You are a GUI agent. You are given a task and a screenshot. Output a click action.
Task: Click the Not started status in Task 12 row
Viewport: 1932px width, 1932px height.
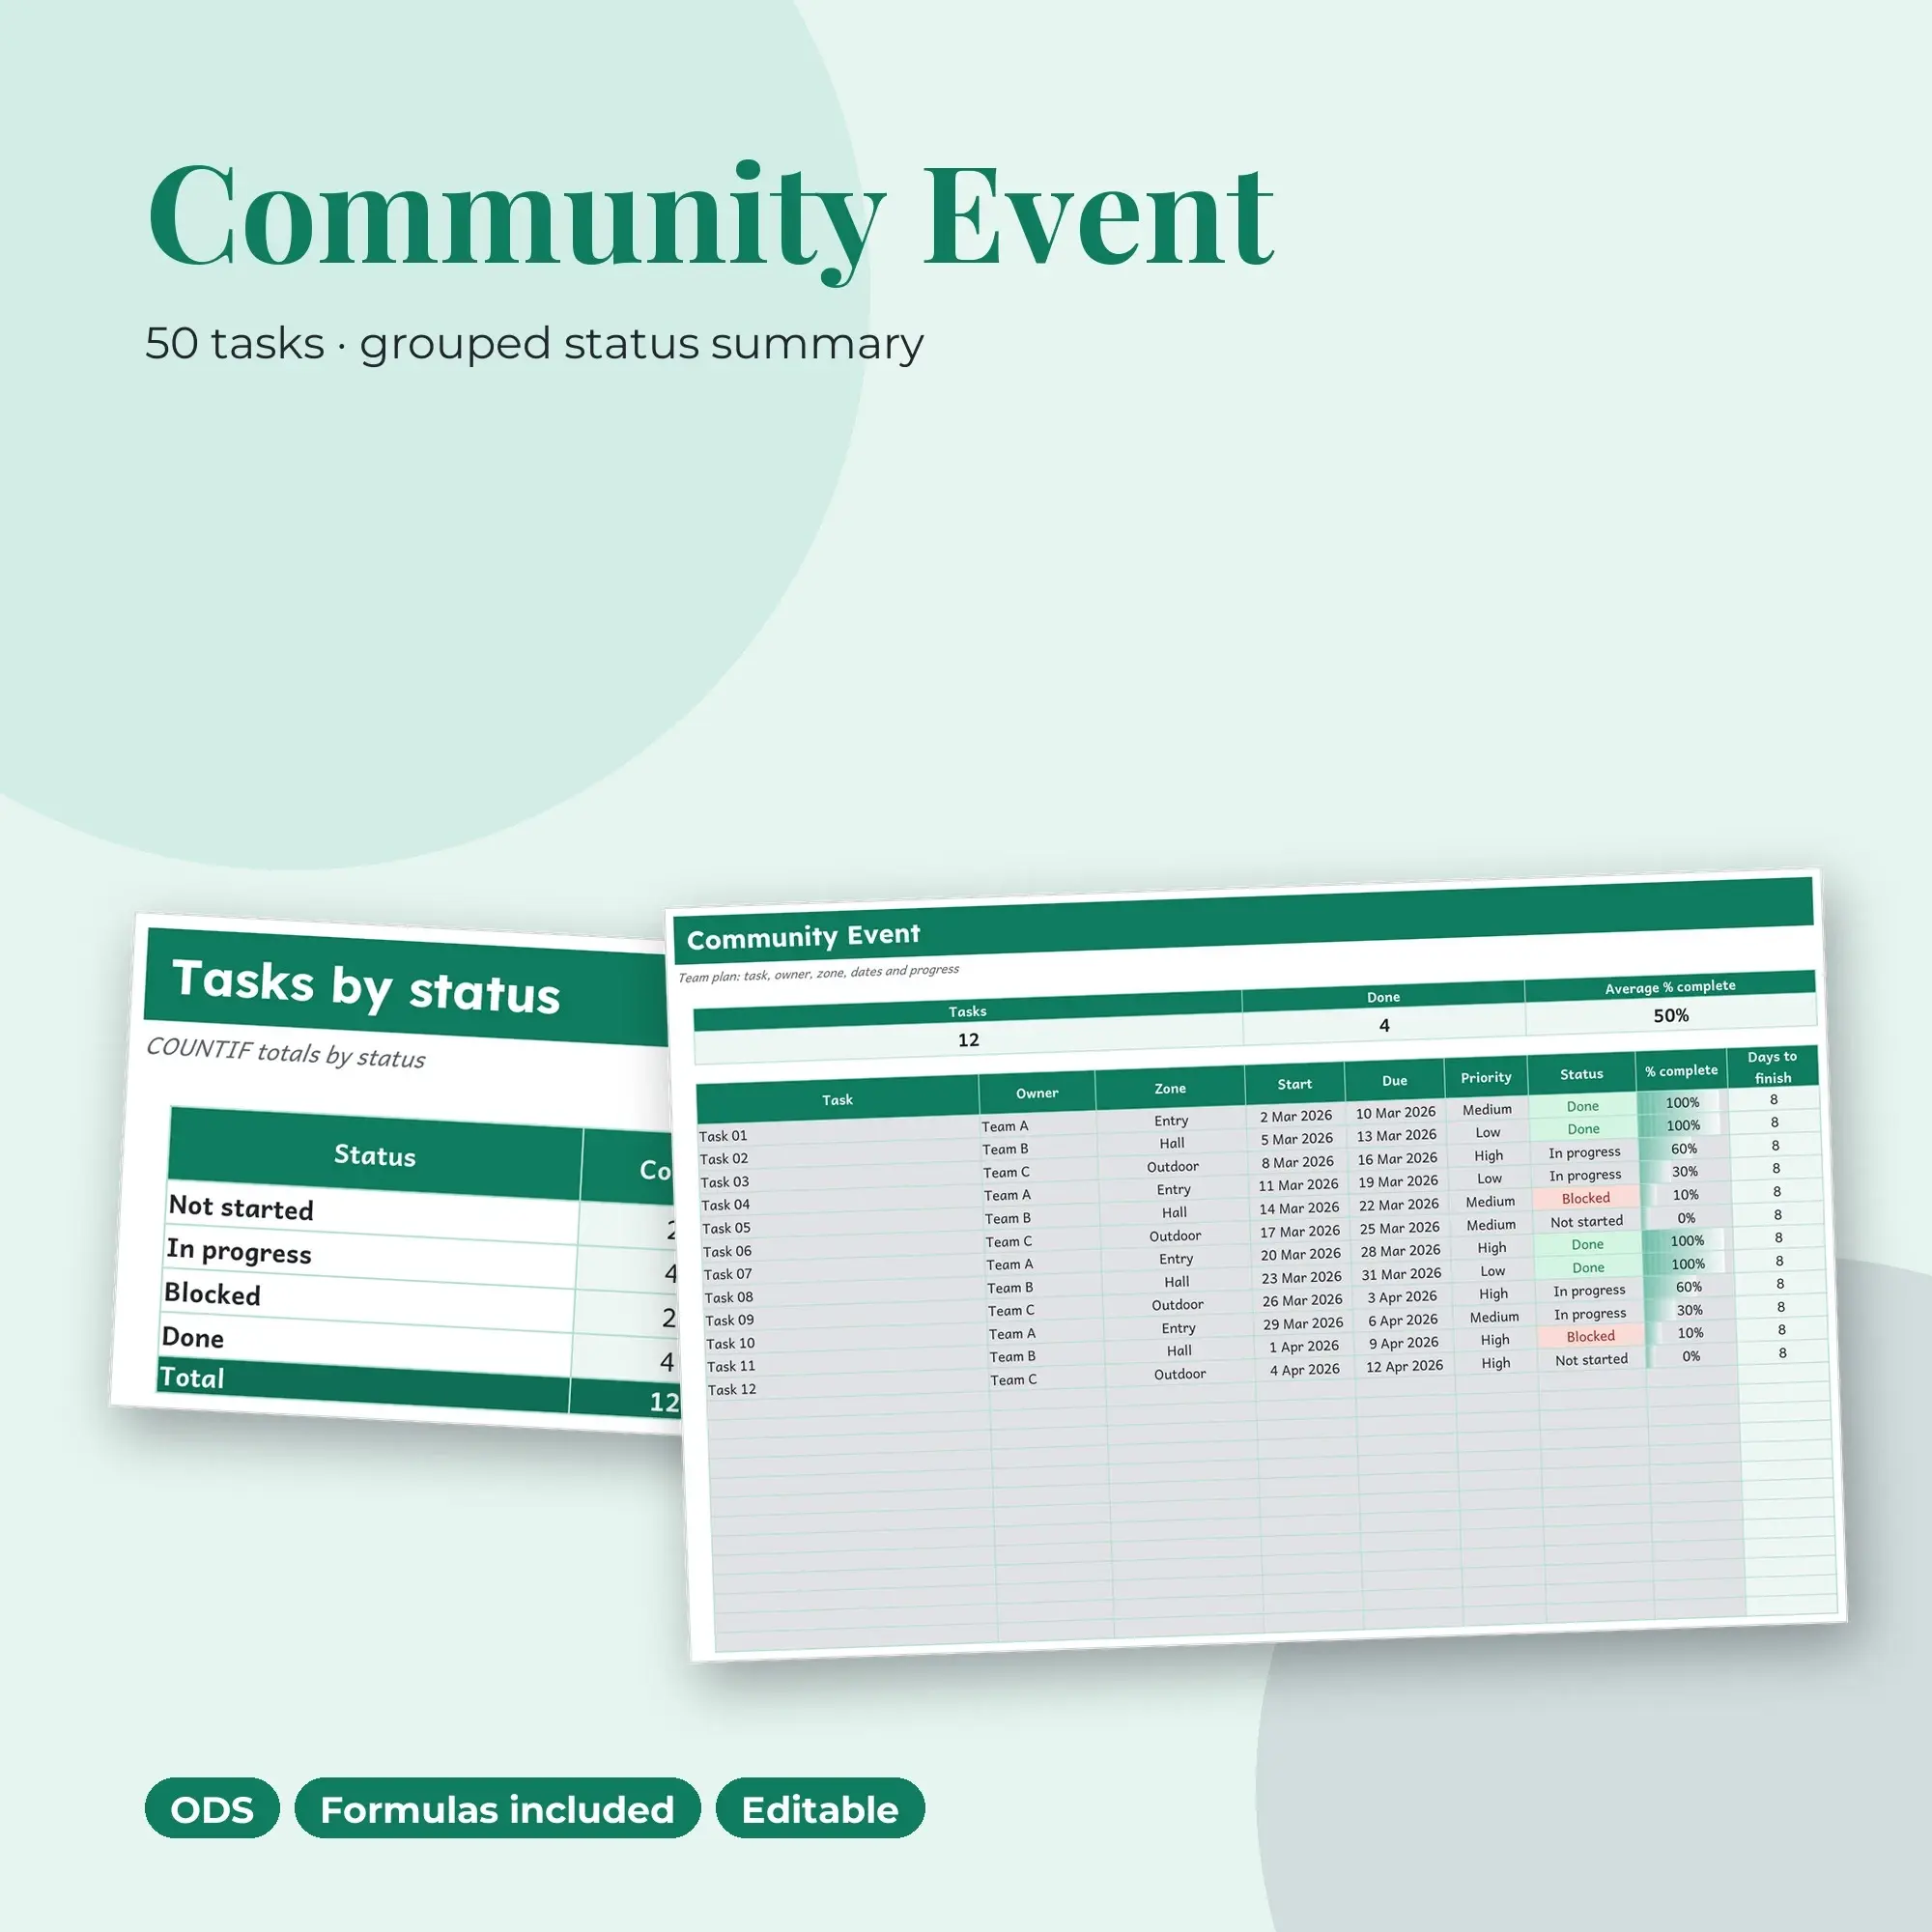1592,1360
